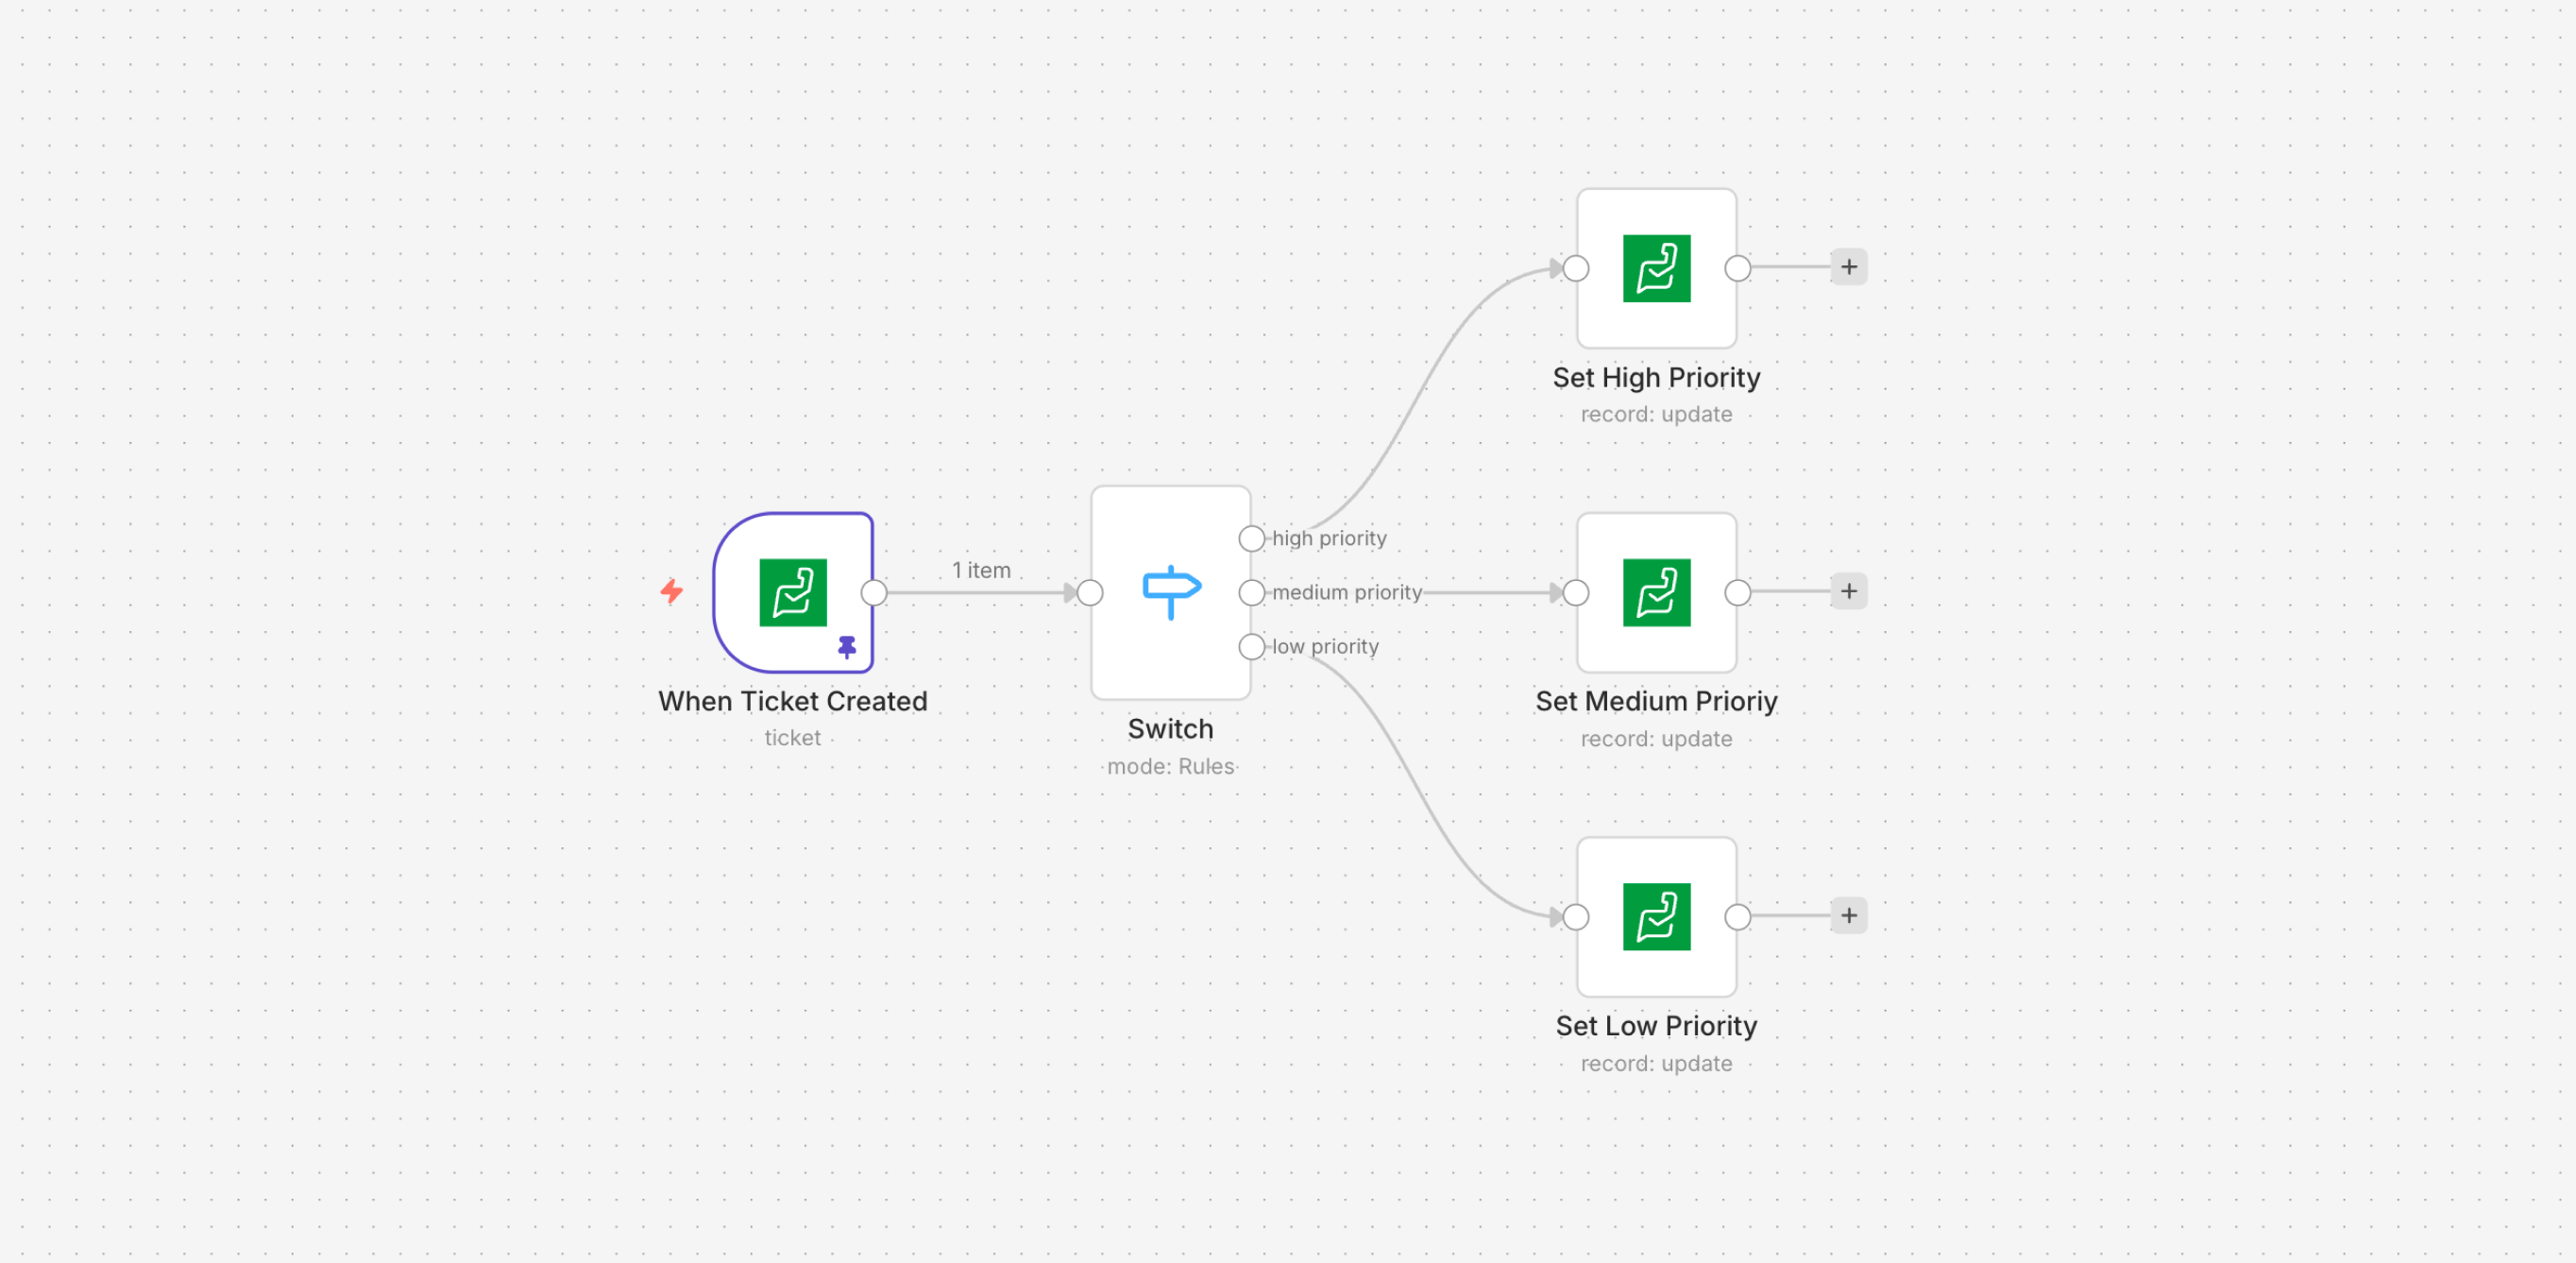
Task: Click the record: update label under Set High Priority
Action: pyautogui.click(x=1656, y=414)
